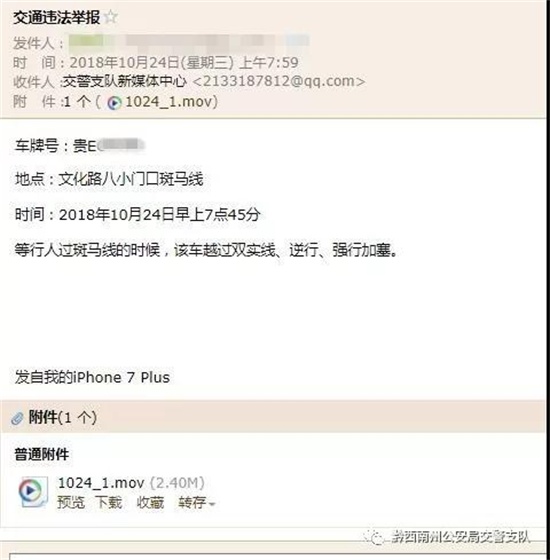Click the reply box at page bottom
Image resolution: width=550 pixels, height=560 pixels.
coord(279,556)
